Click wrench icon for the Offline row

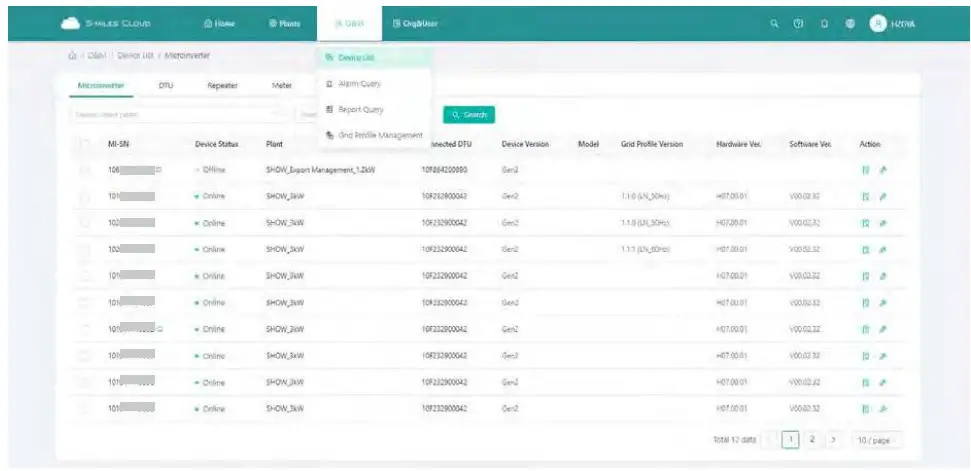click(x=883, y=170)
